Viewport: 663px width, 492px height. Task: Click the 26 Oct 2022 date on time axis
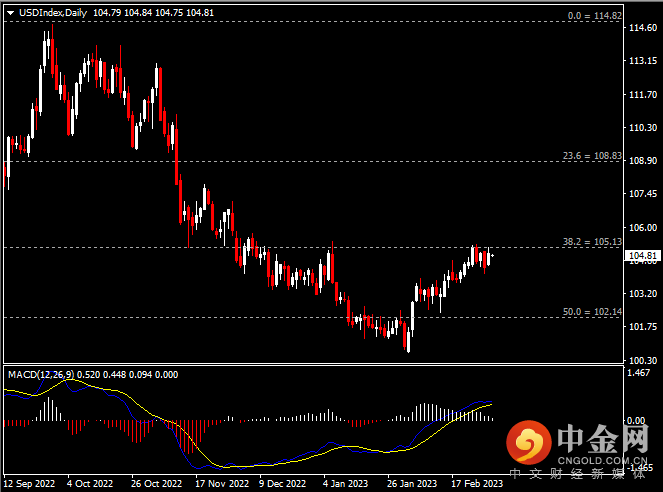tap(158, 483)
